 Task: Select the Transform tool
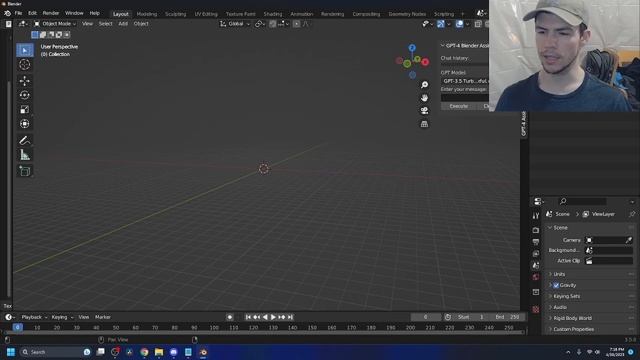pyautogui.click(x=24, y=124)
